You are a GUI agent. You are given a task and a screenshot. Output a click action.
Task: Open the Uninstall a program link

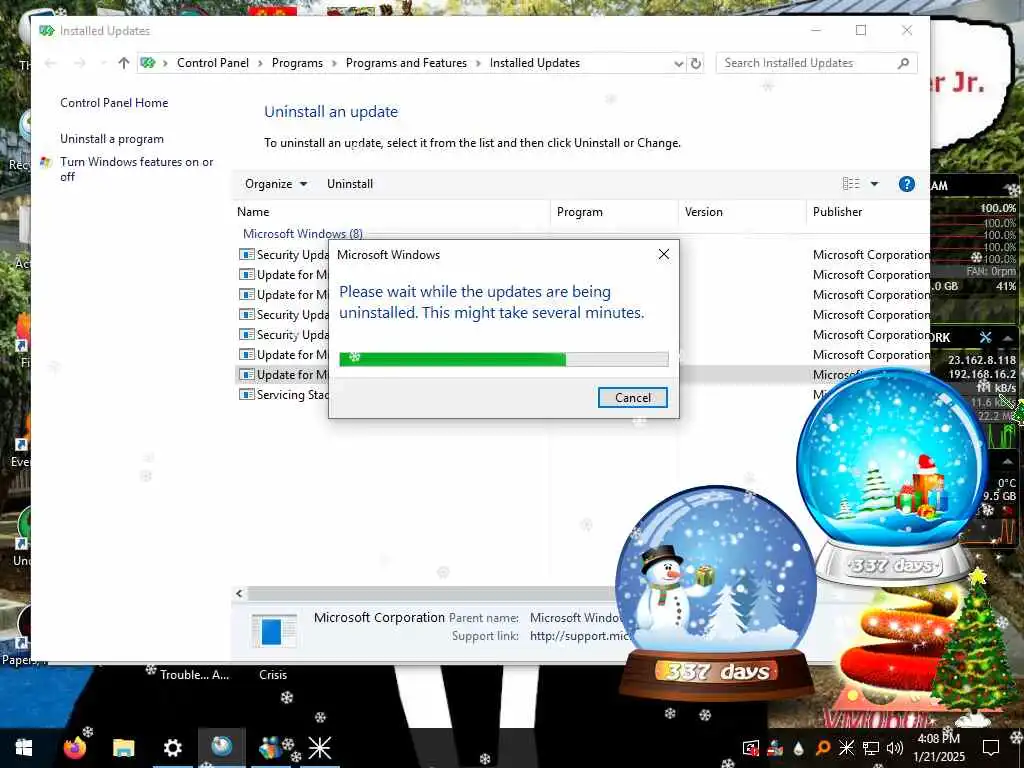[112, 139]
